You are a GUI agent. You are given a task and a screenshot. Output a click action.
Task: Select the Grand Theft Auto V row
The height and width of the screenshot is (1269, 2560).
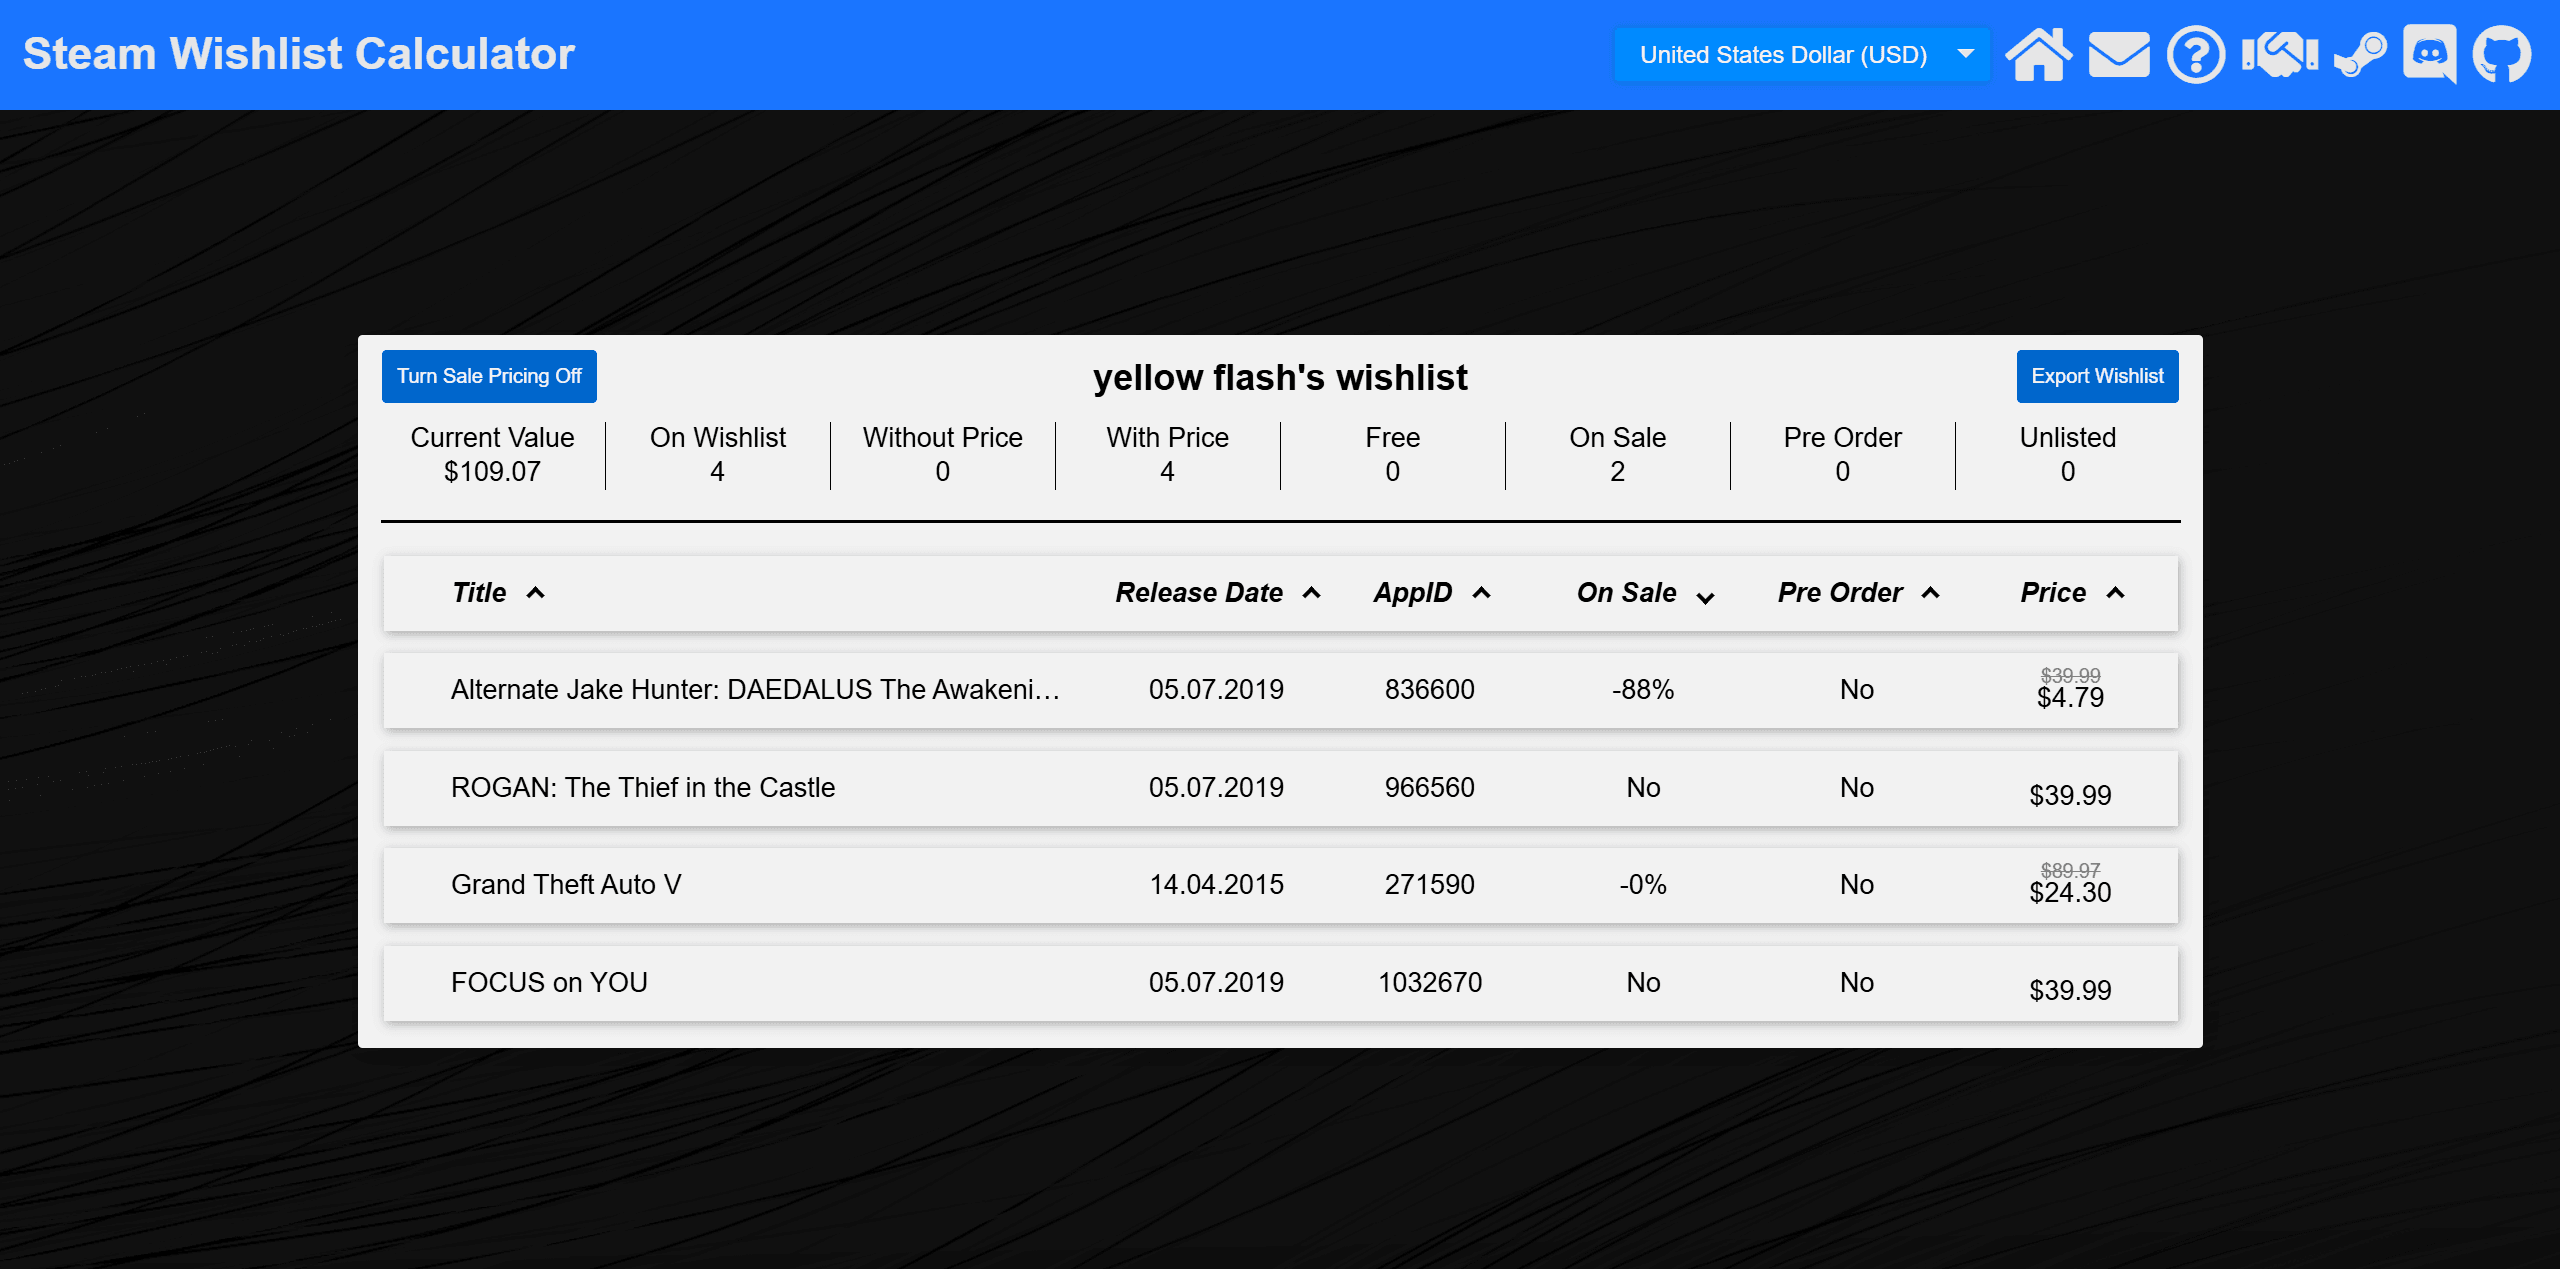coord(1280,885)
